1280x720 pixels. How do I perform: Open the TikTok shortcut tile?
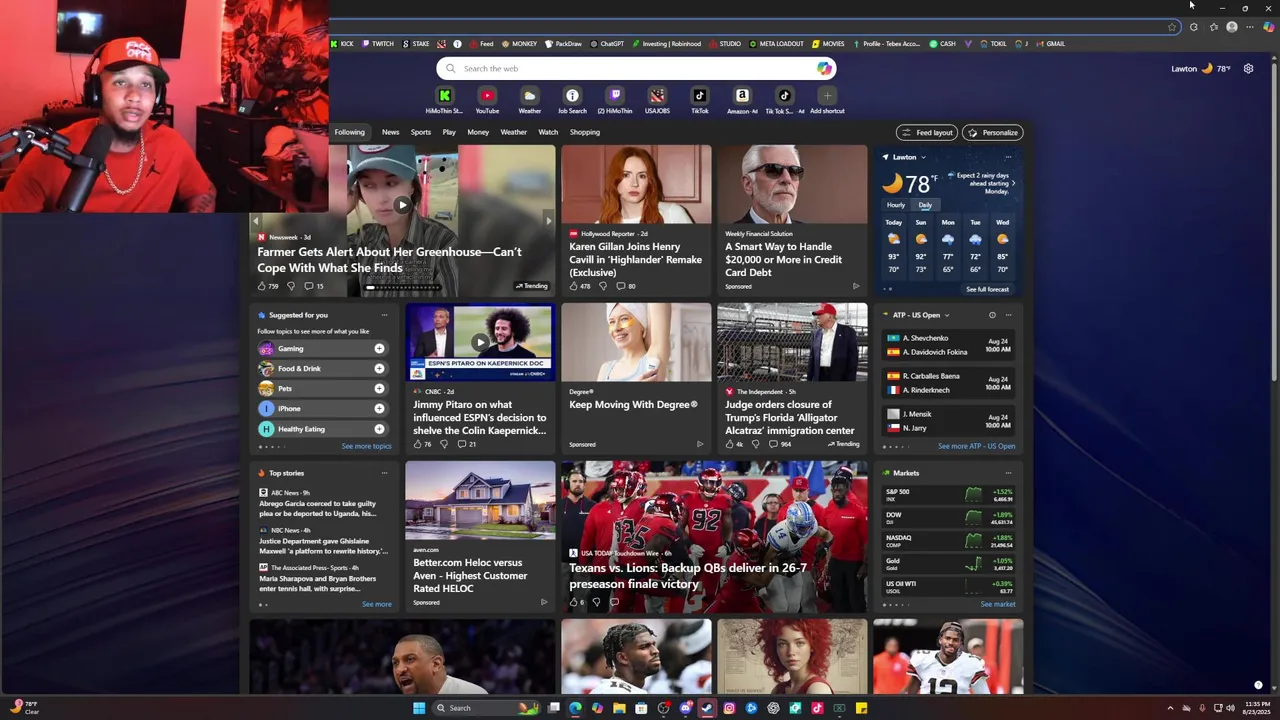tap(699, 100)
